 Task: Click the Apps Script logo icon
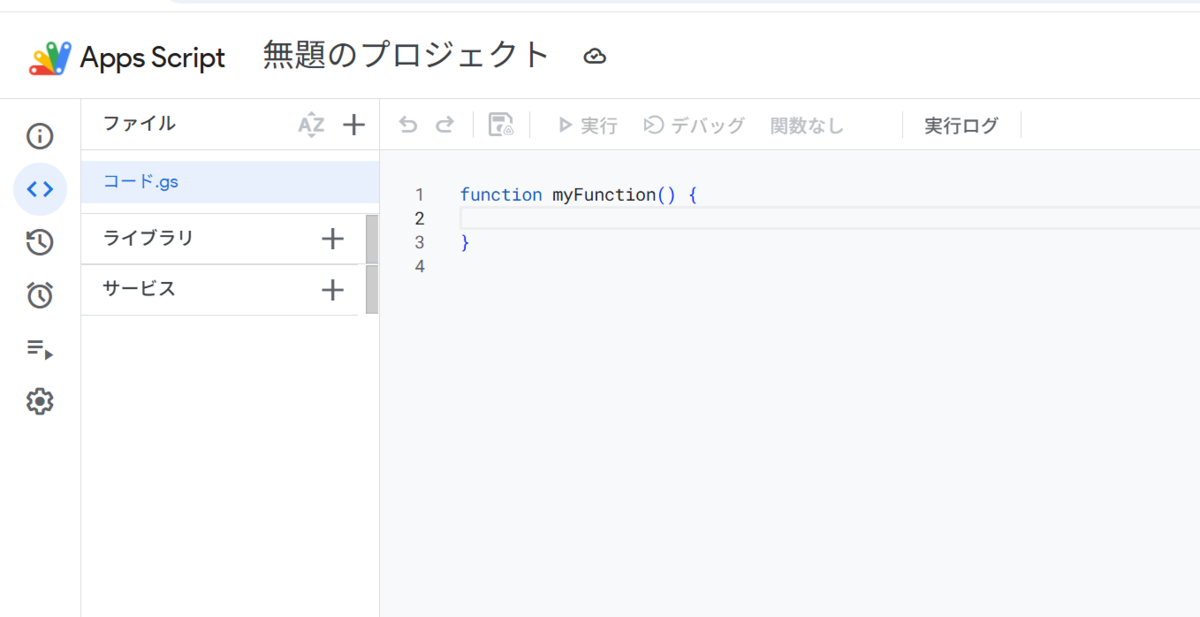[x=49, y=58]
